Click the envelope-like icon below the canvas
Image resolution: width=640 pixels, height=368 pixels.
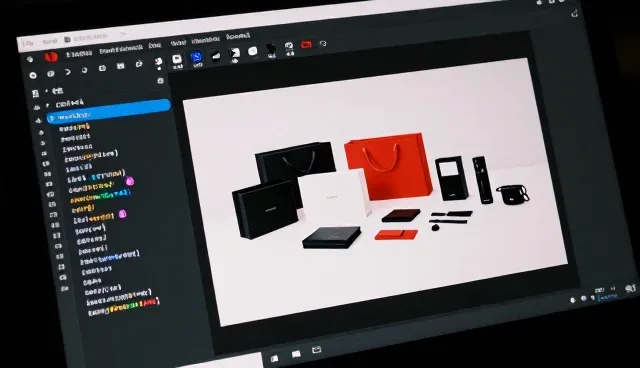(316, 350)
